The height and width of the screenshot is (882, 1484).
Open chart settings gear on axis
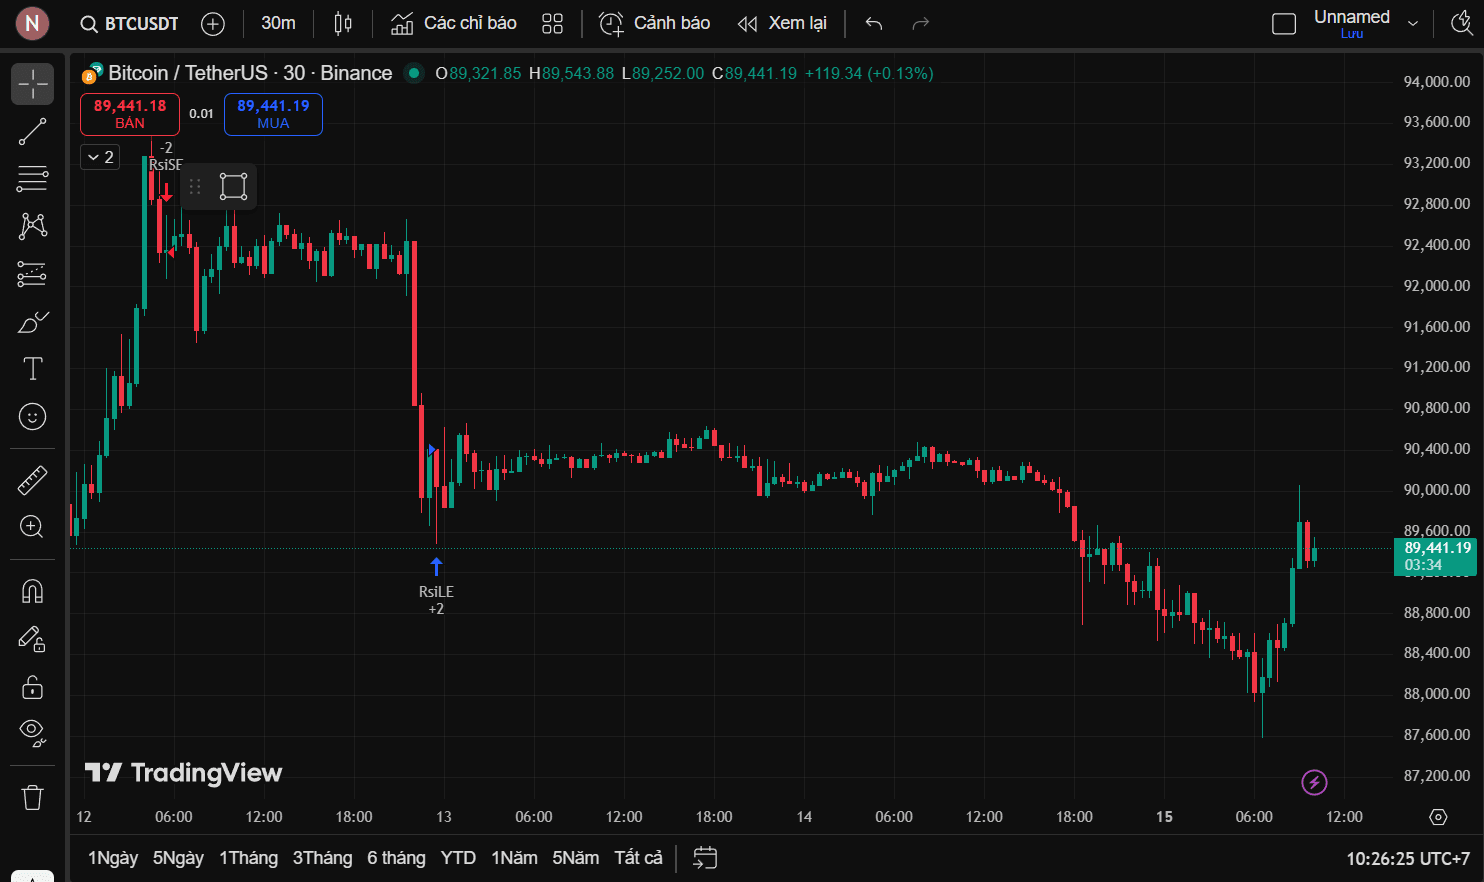click(1438, 817)
